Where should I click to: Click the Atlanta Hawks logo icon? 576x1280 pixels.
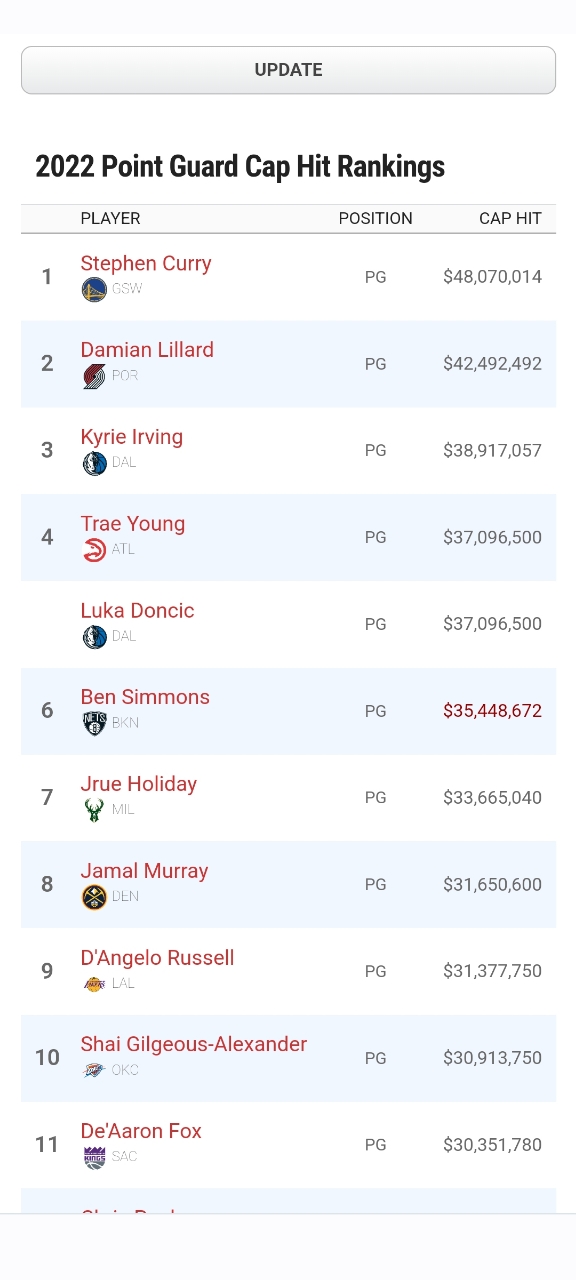pyautogui.click(x=94, y=550)
